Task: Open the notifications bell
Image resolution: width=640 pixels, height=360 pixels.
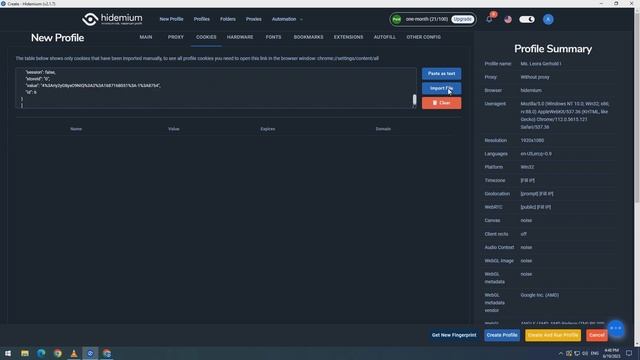Action: click(489, 19)
